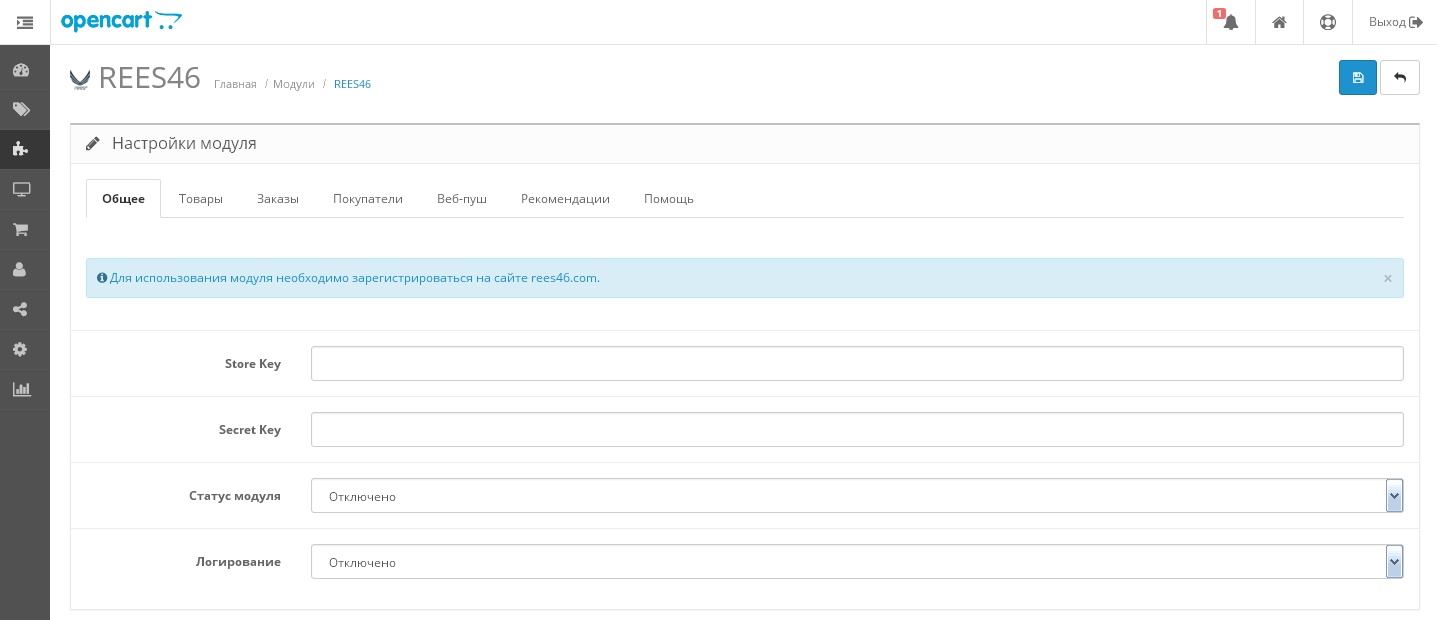Open the reports bar chart icon

click(21, 390)
